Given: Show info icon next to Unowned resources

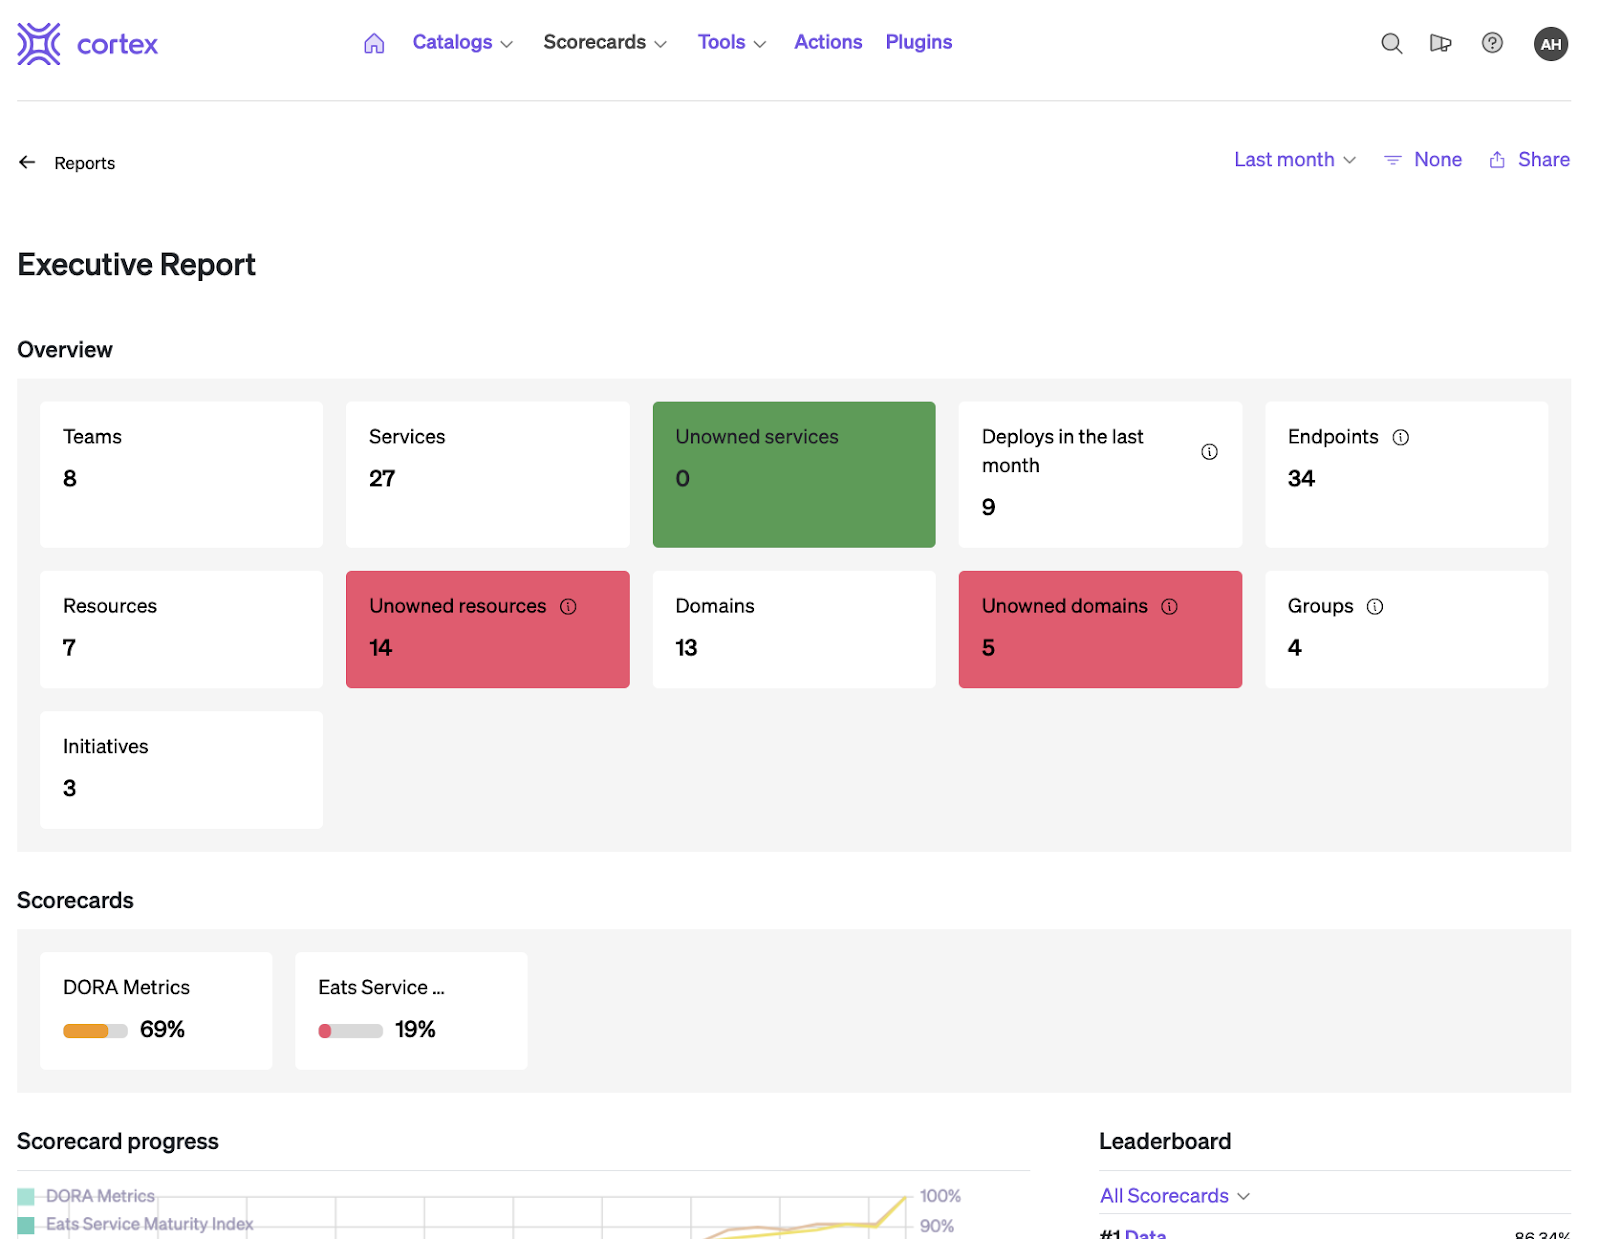Looking at the screenshot, I should 568,607.
